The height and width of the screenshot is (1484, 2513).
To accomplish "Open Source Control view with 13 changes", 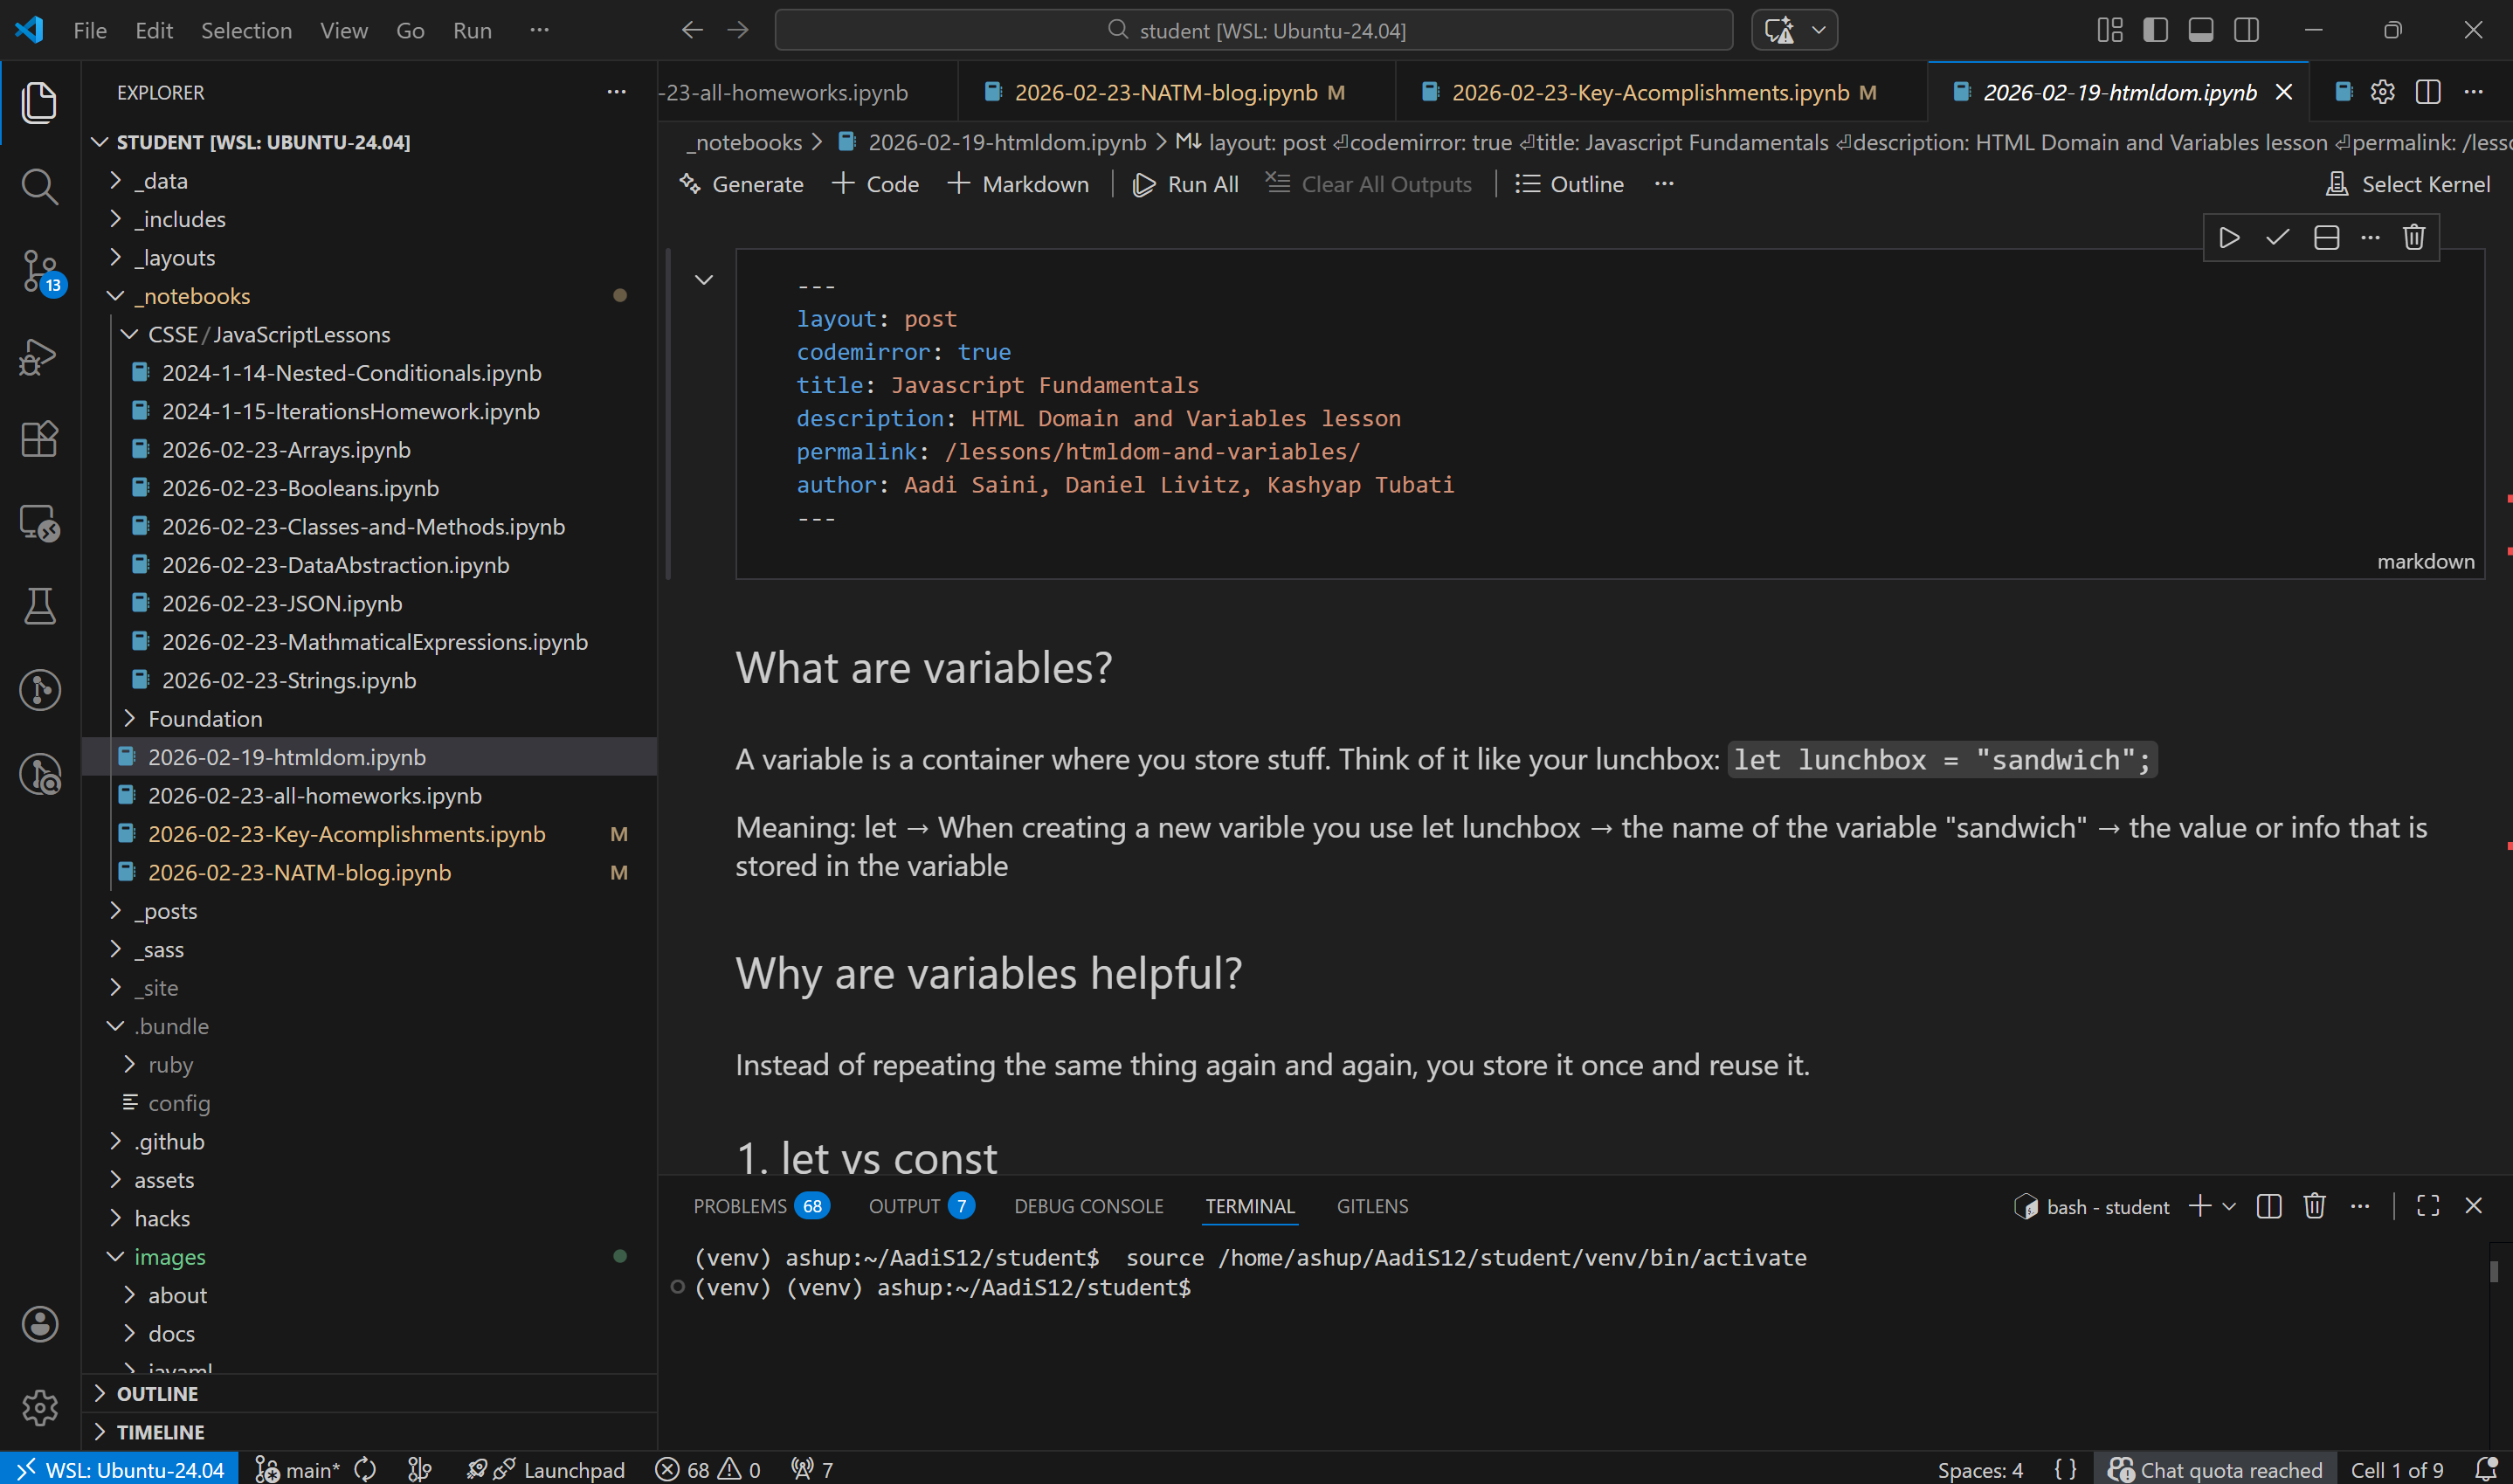I will pyautogui.click(x=41, y=271).
